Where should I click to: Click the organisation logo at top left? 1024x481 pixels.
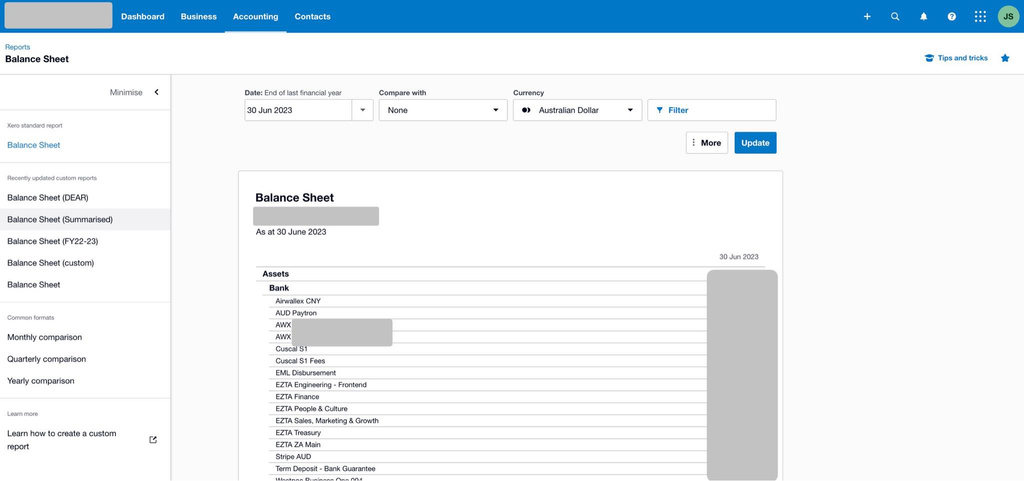pyautogui.click(x=58, y=16)
